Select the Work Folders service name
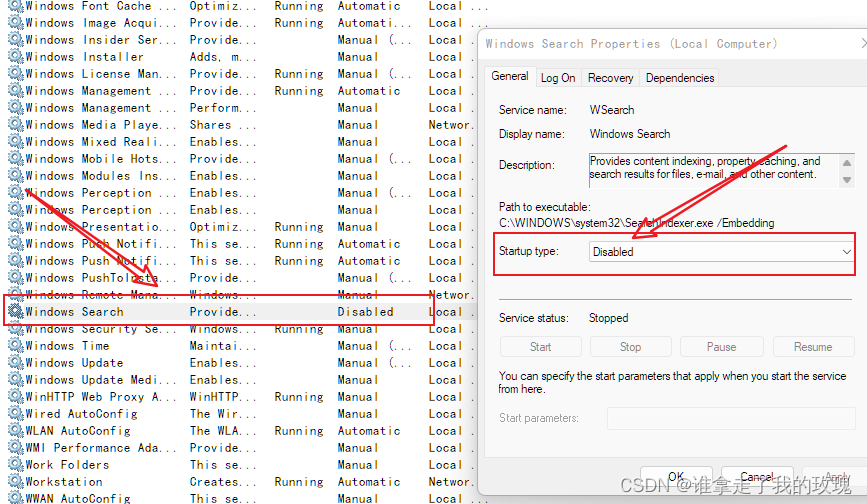 [67, 465]
